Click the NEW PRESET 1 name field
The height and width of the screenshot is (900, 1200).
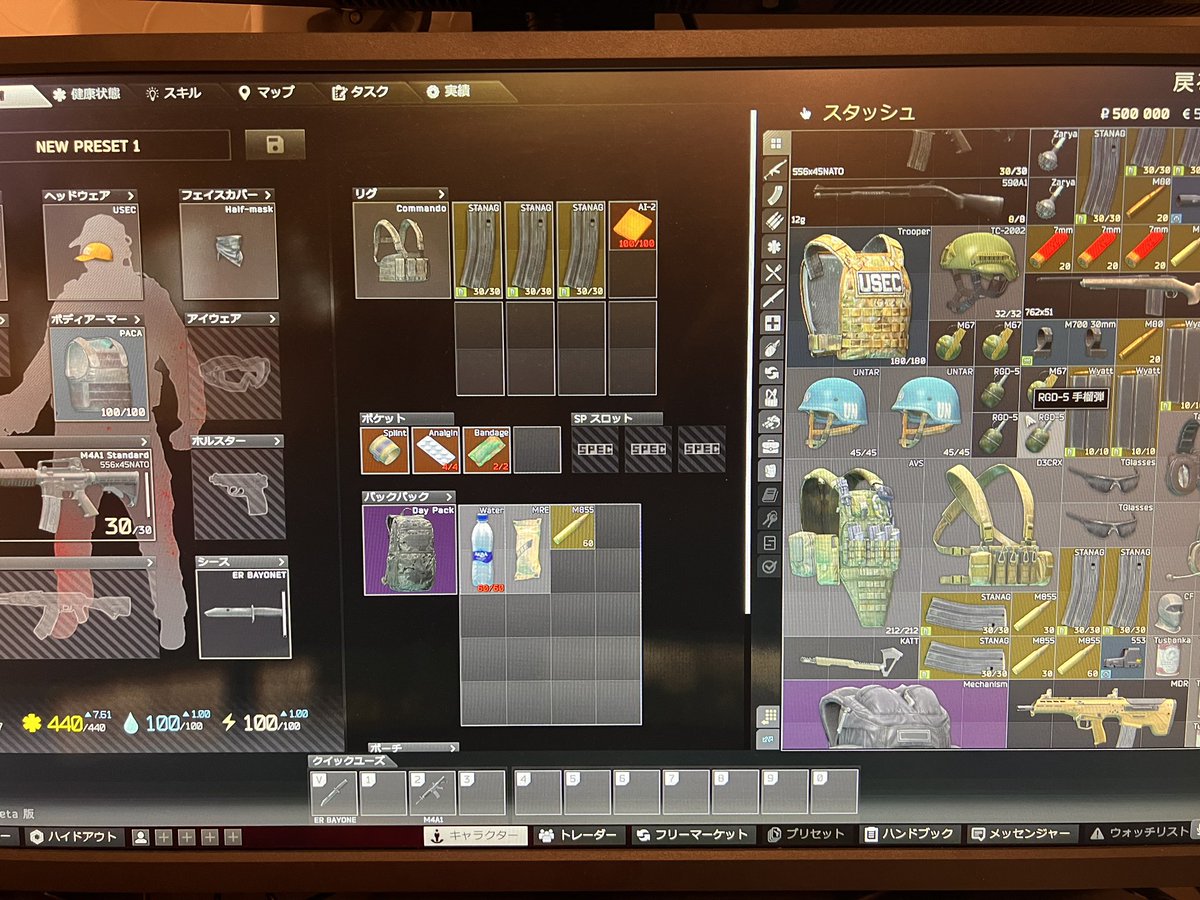(x=113, y=146)
